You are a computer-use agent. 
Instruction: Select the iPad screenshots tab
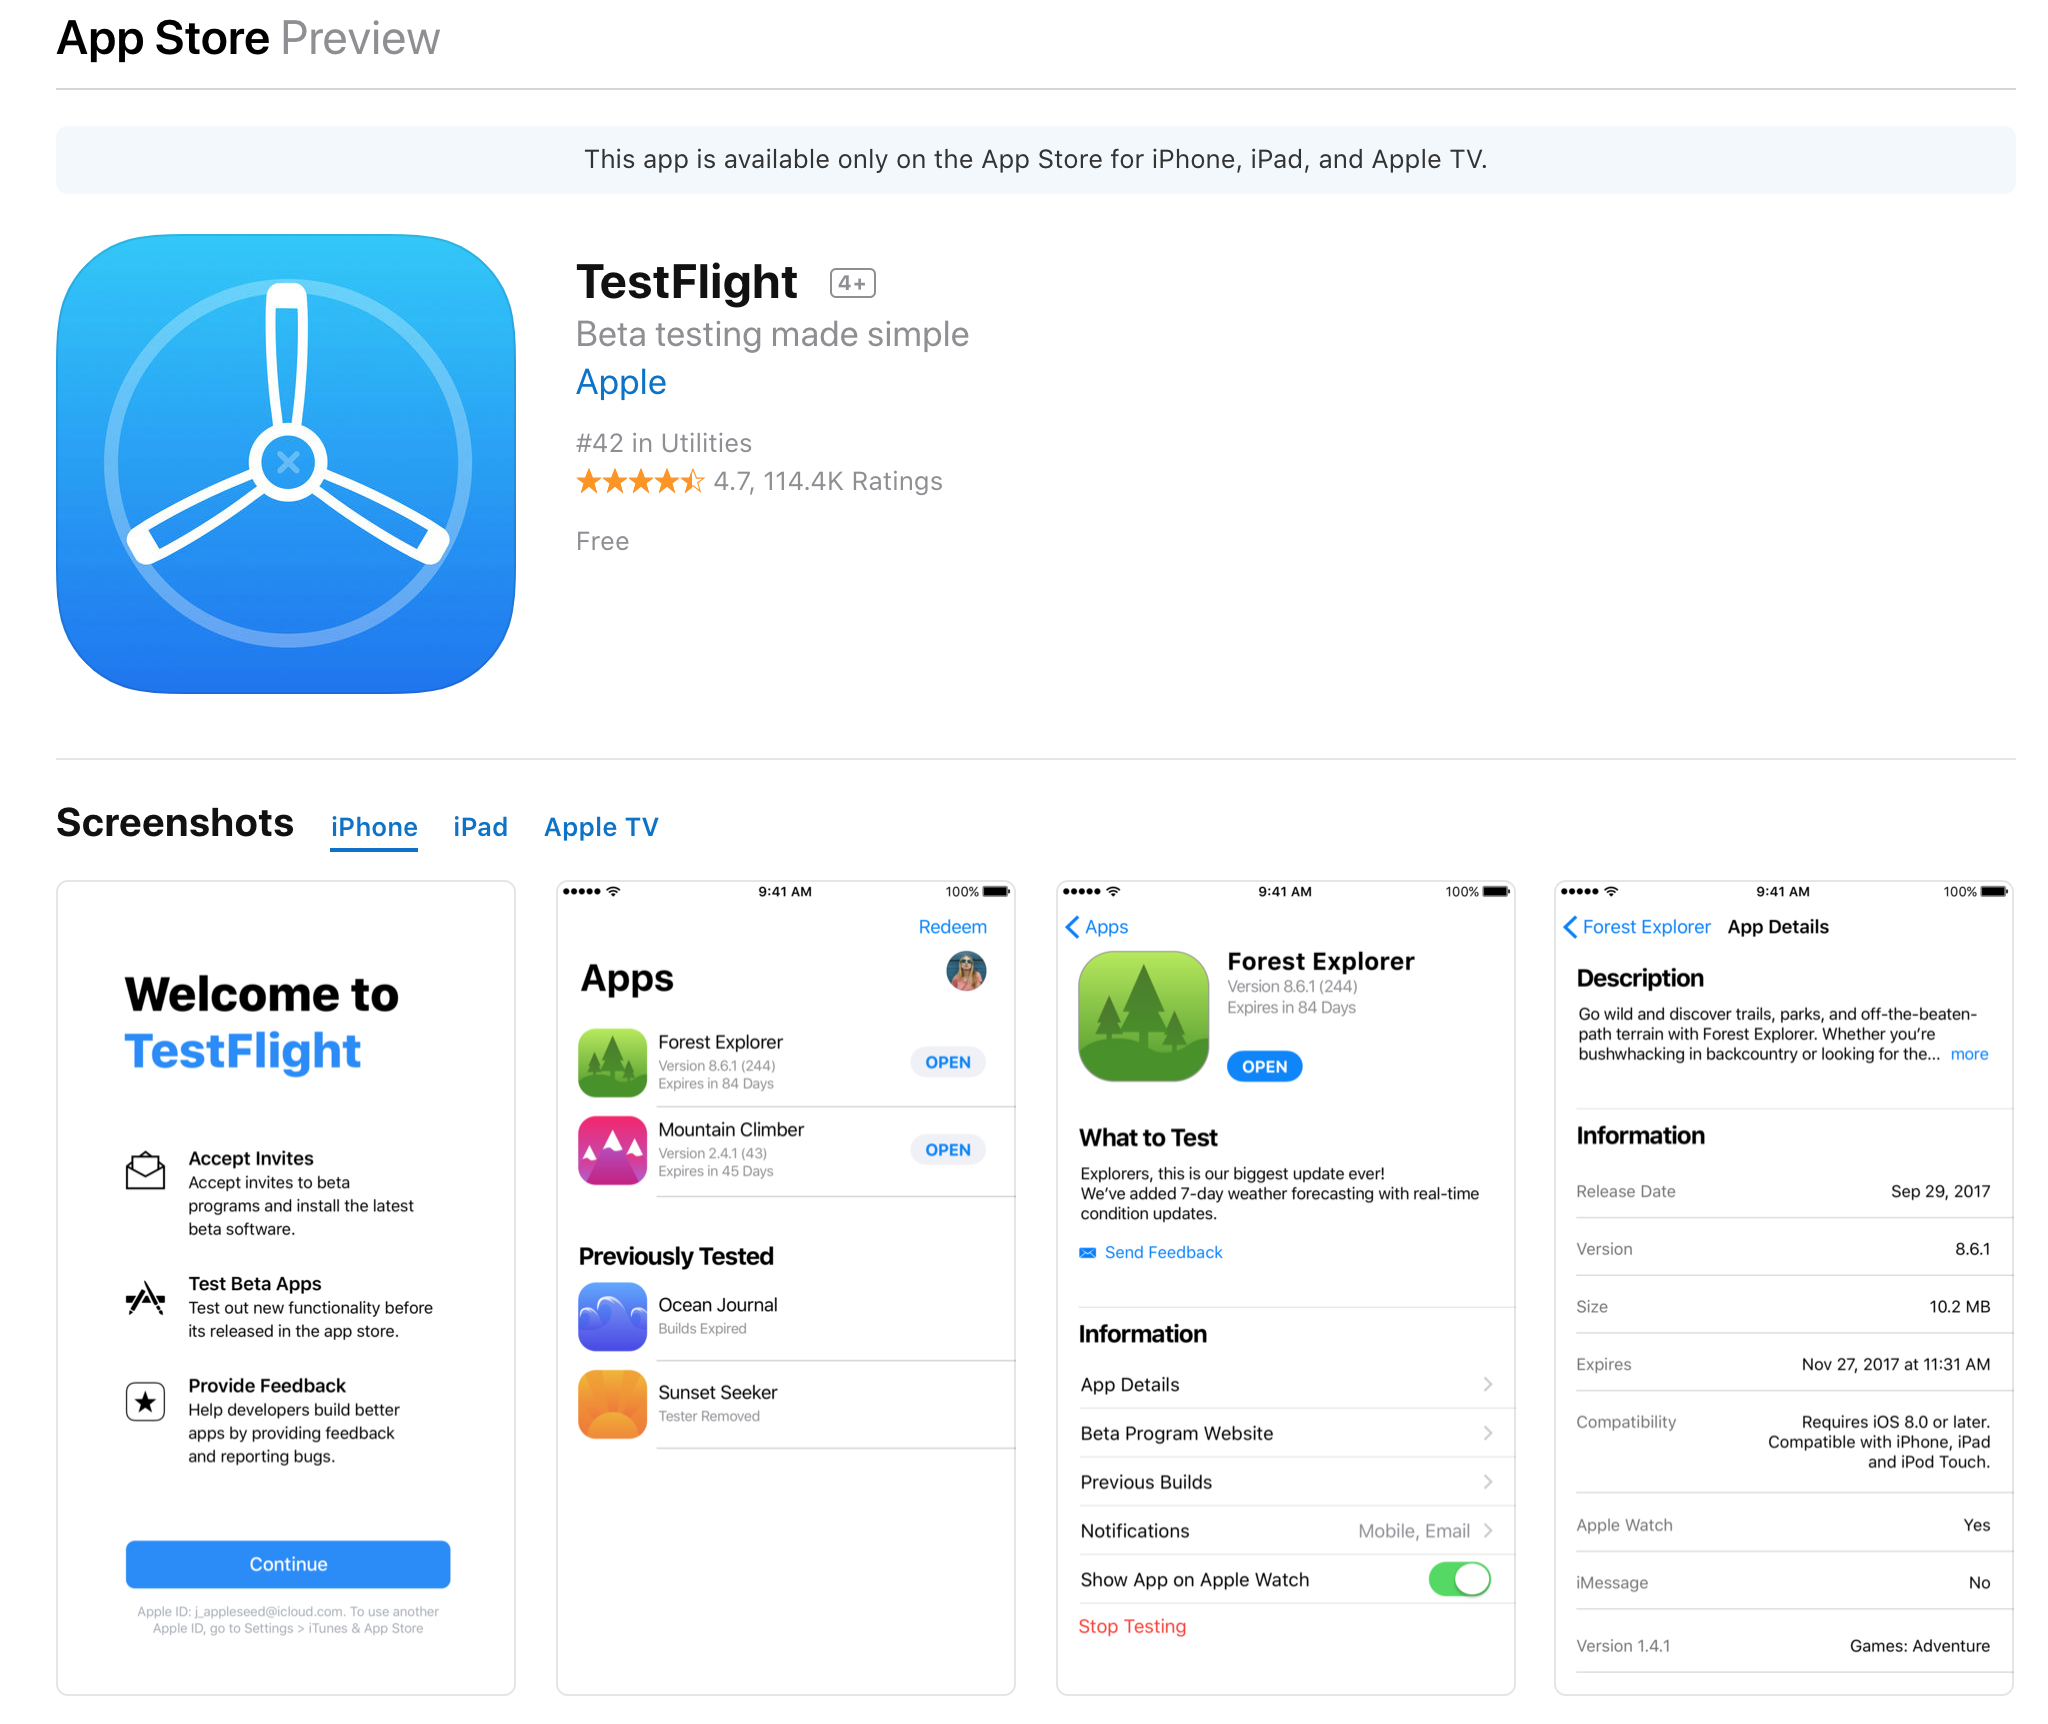click(x=479, y=826)
